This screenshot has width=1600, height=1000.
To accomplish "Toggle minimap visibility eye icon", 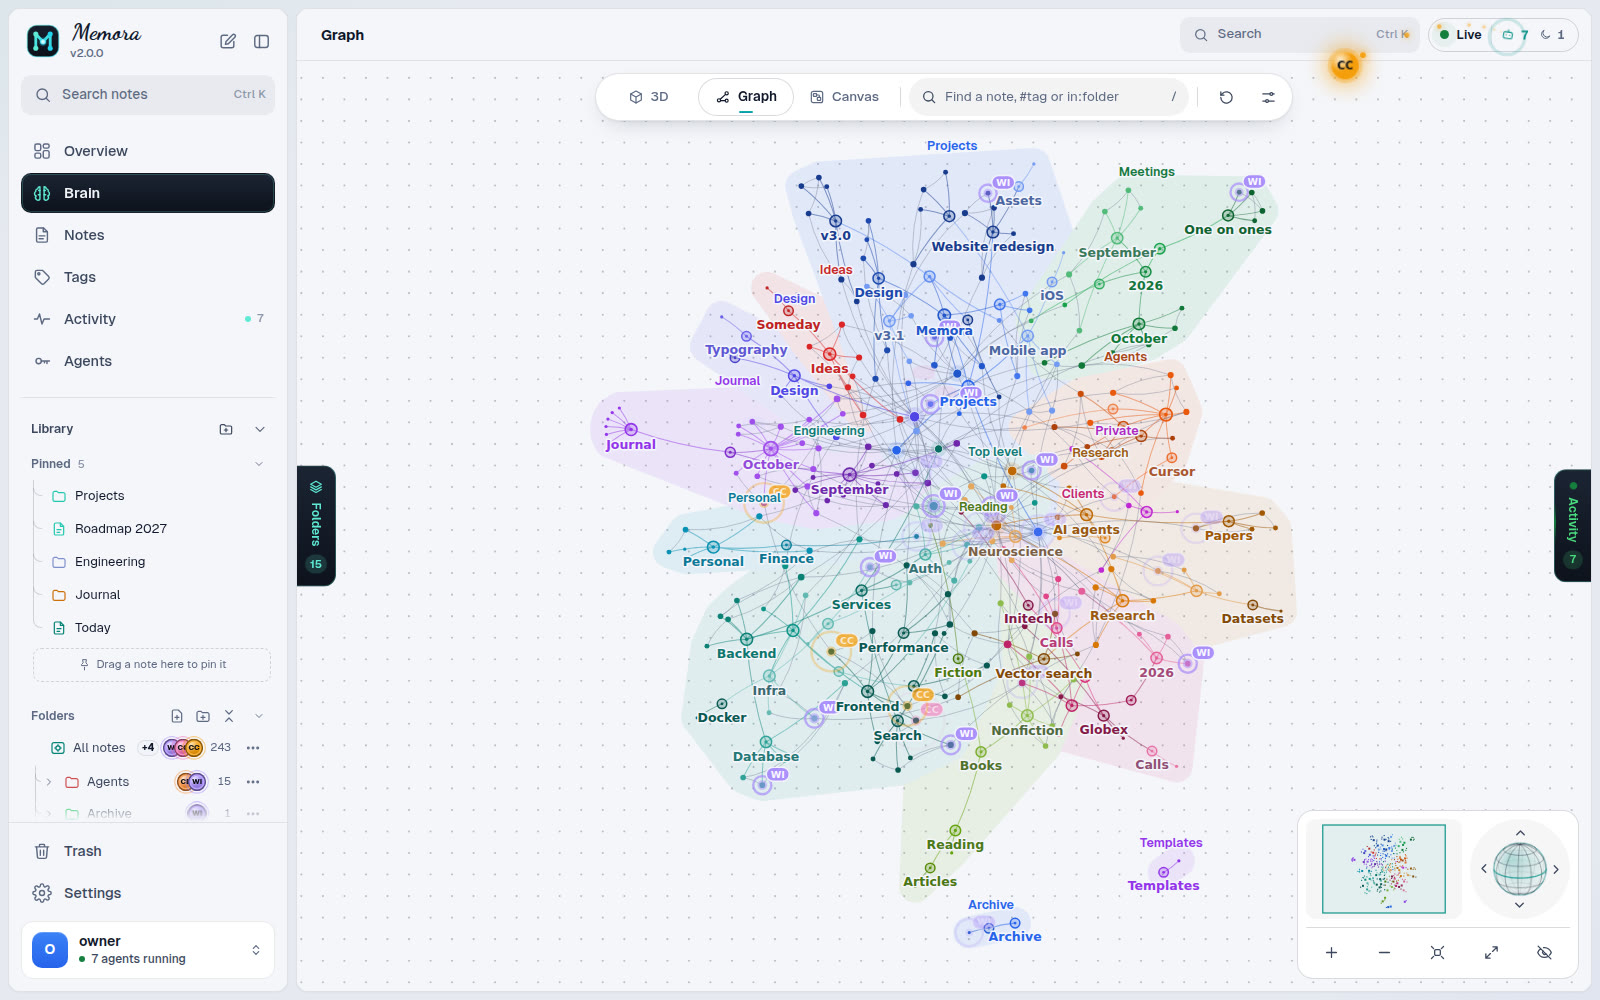I will pos(1544,953).
